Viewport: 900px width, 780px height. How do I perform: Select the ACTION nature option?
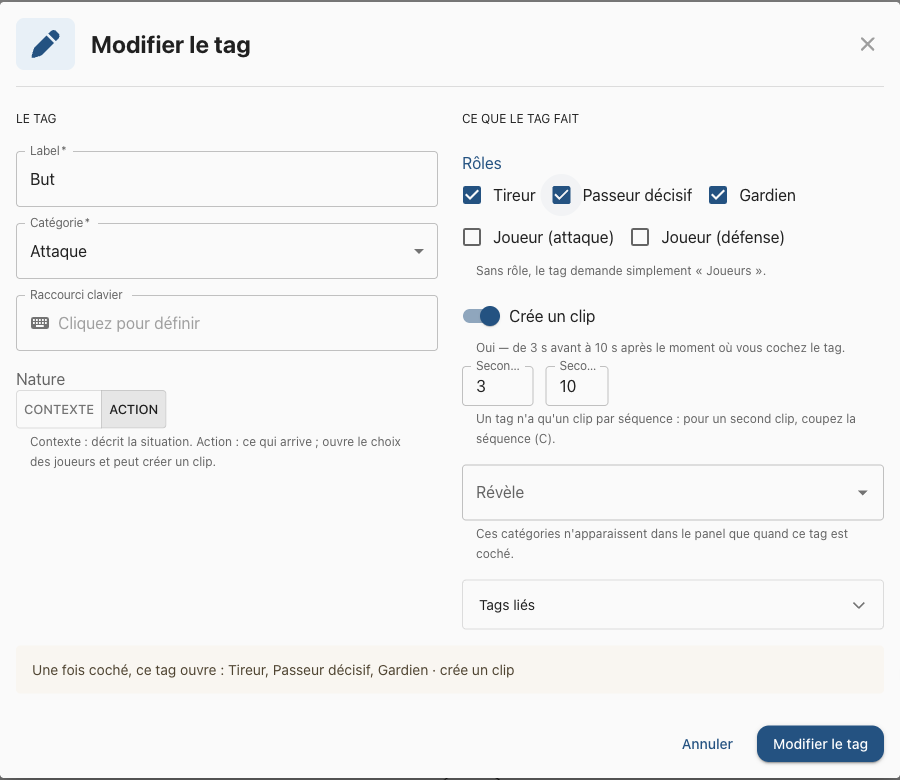(134, 409)
